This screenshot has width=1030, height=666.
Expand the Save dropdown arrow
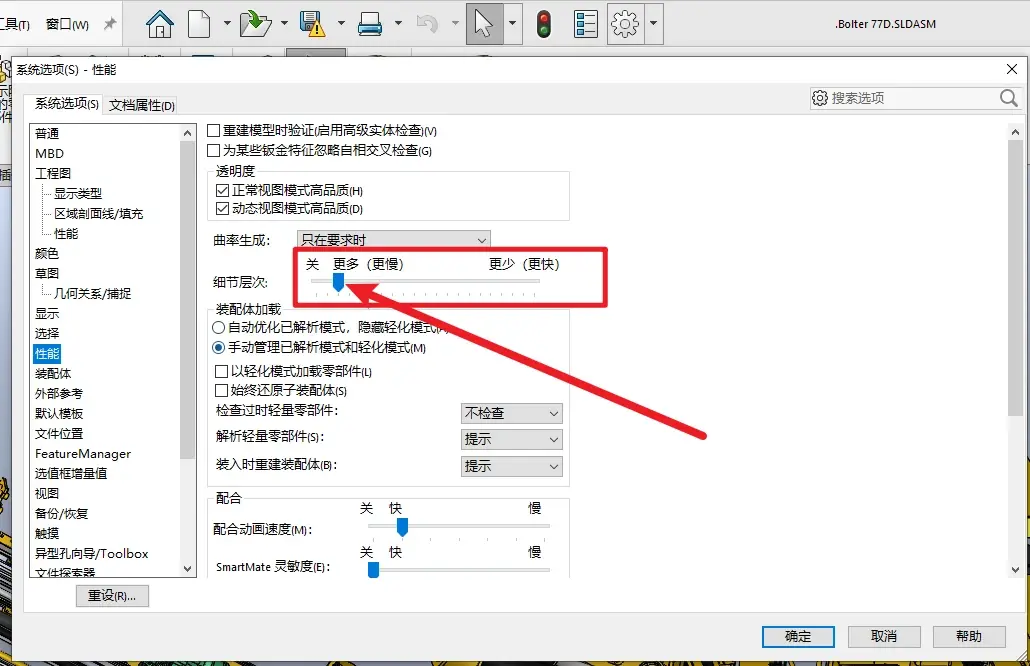click(341, 24)
